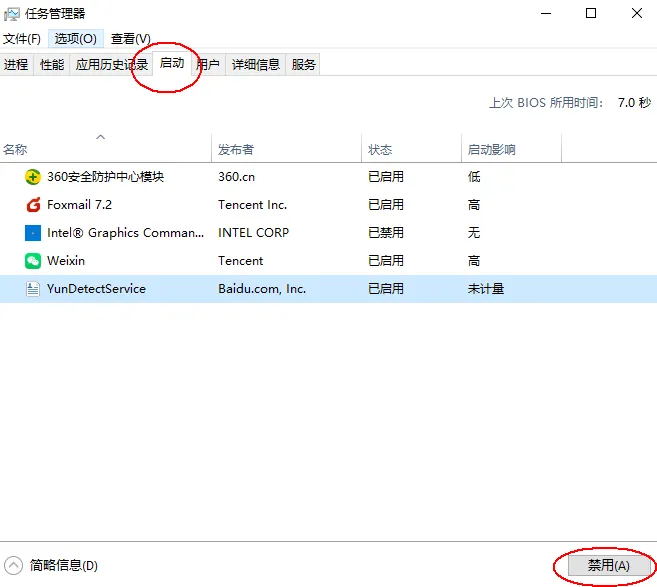Select the Foxmail 7.2 entry

80,205
